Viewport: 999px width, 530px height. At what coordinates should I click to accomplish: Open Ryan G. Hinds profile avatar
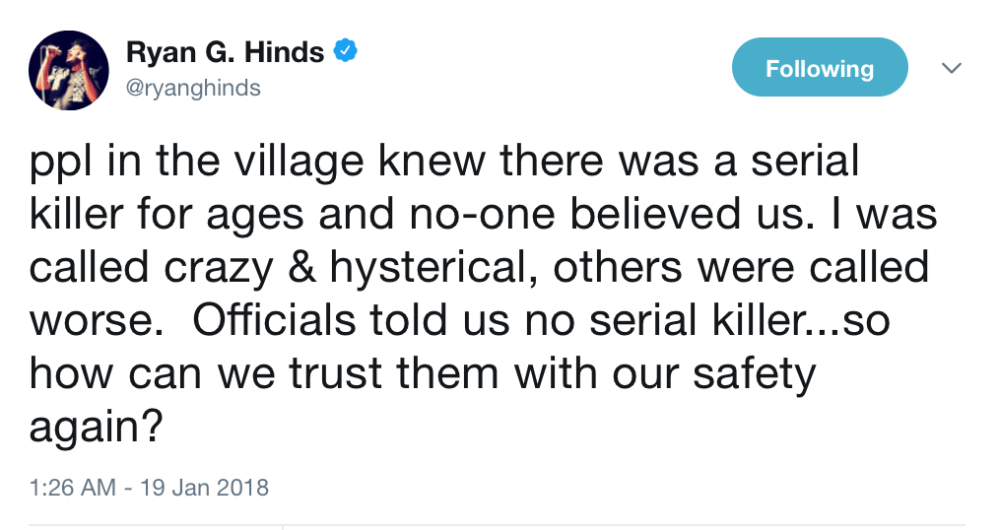(69, 71)
